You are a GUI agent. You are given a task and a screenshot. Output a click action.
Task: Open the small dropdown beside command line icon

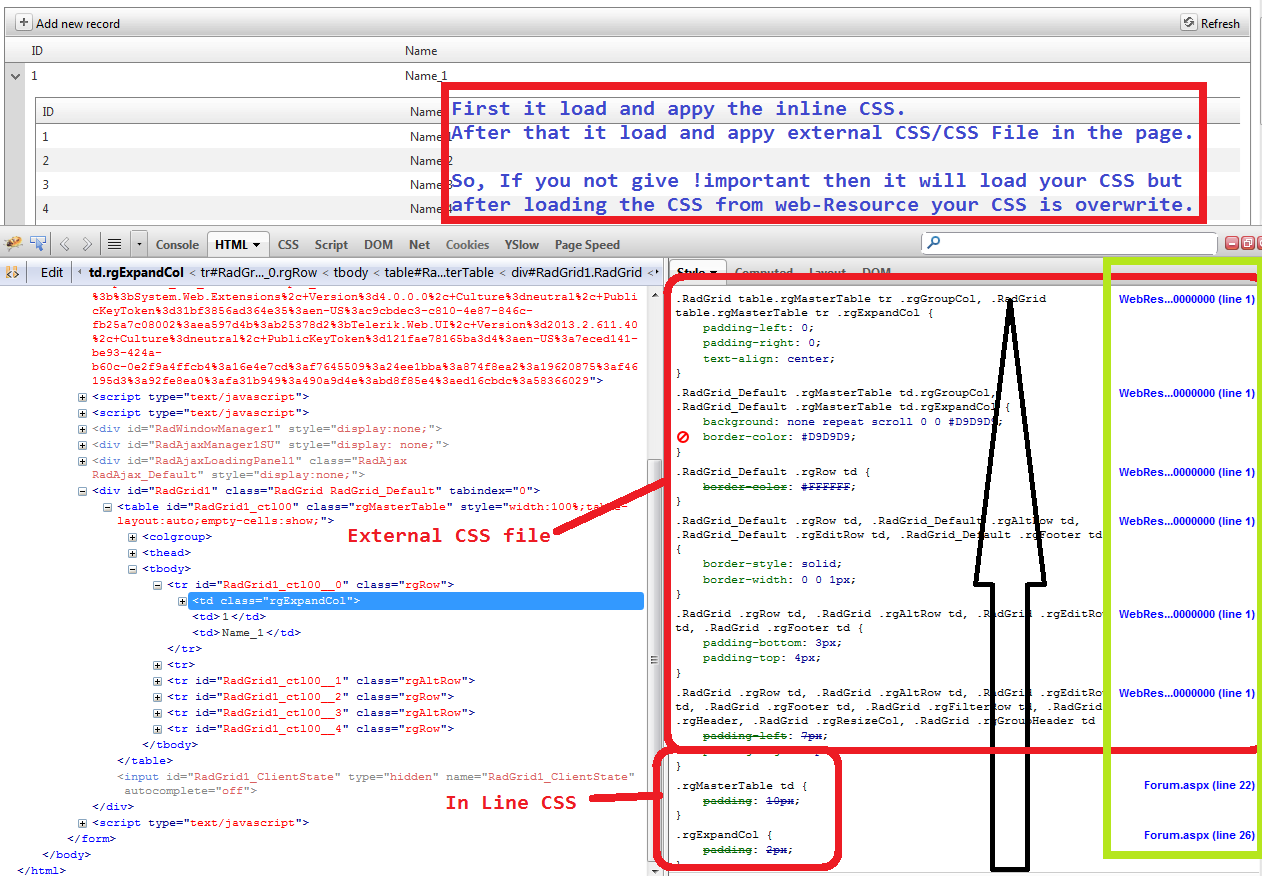[139, 243]
